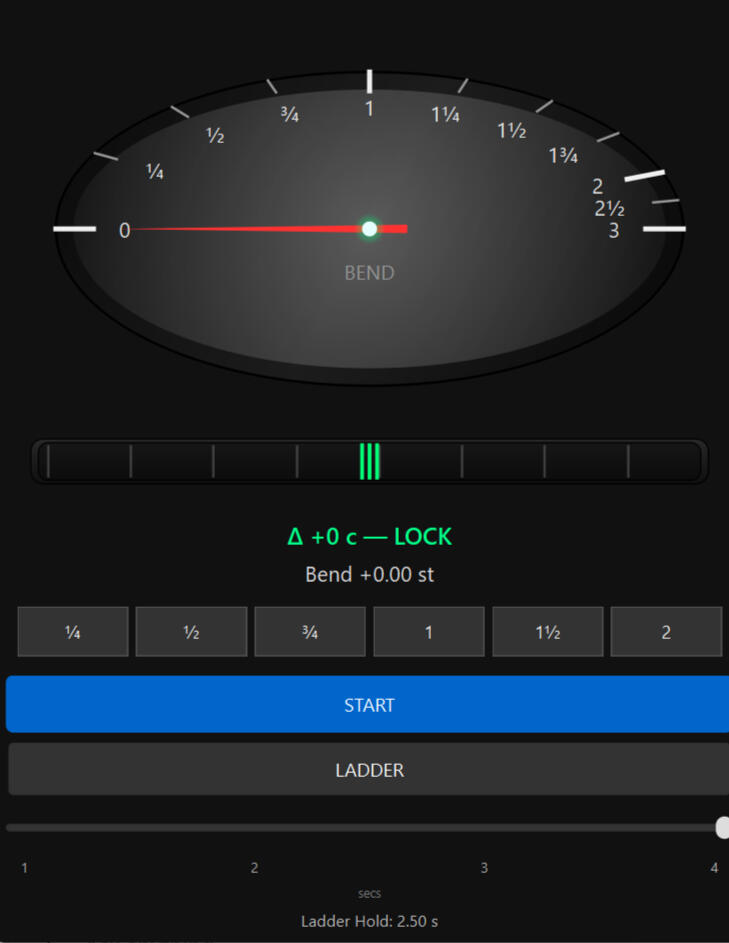The height and width of the screenshot is (943, 729).
Task: Click the ¼ bend preset button
Action: coord(73,632)
